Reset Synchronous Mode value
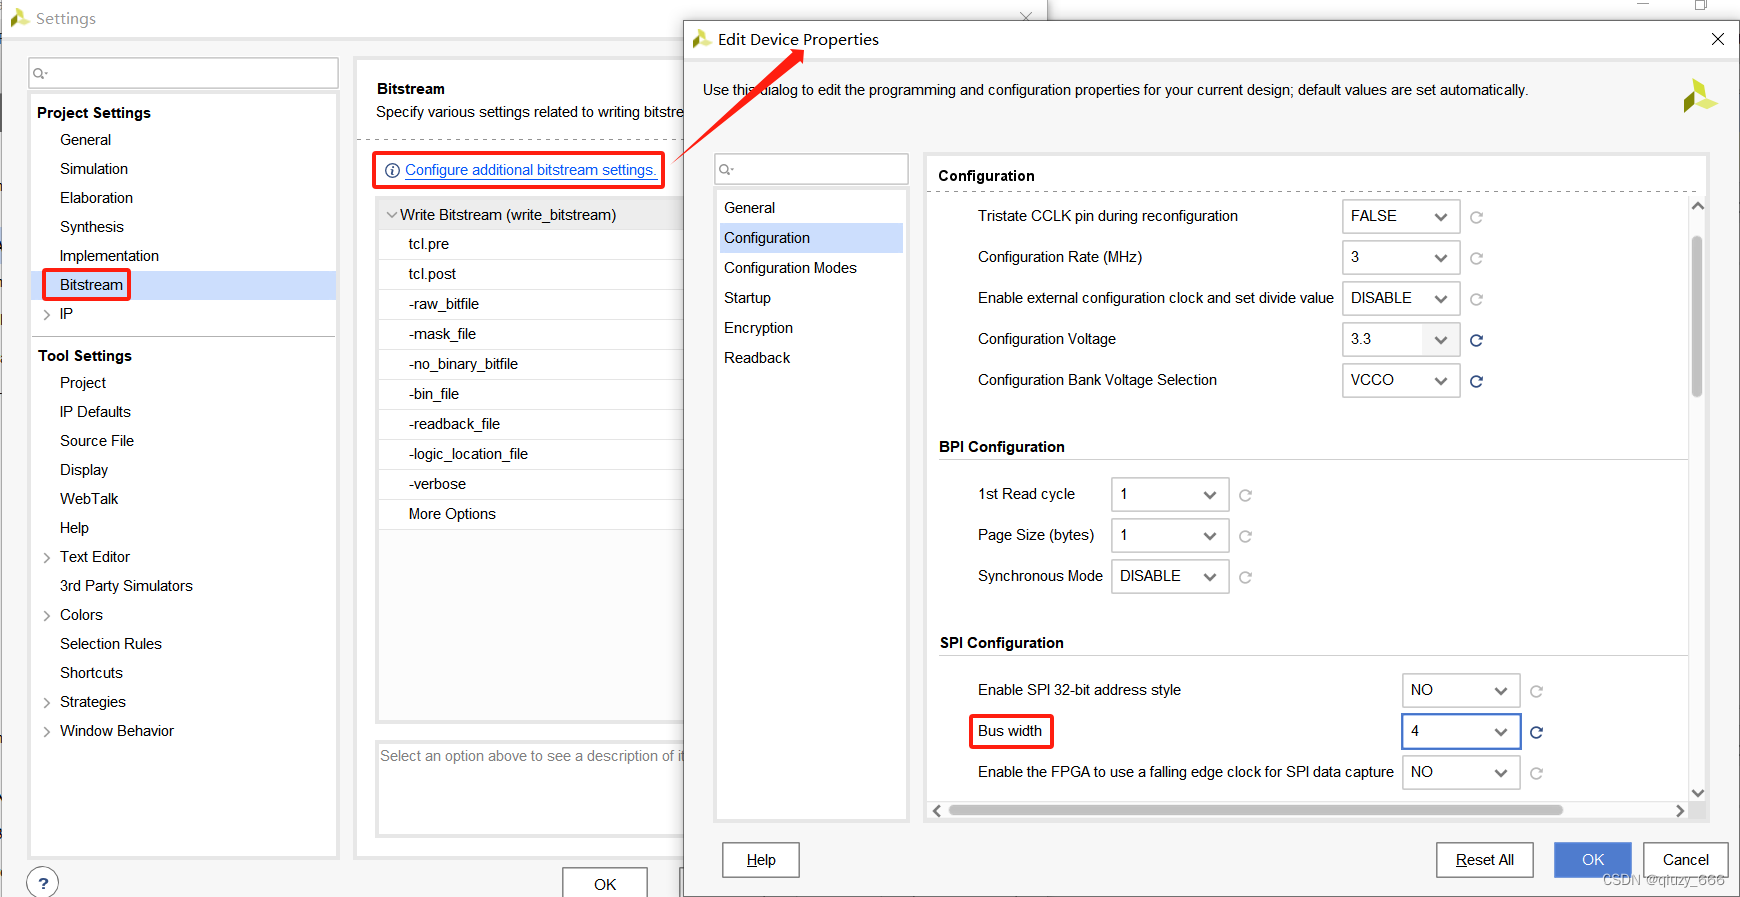The image size is (1740, 897). pyautogui.click(x=1245, y=577)
